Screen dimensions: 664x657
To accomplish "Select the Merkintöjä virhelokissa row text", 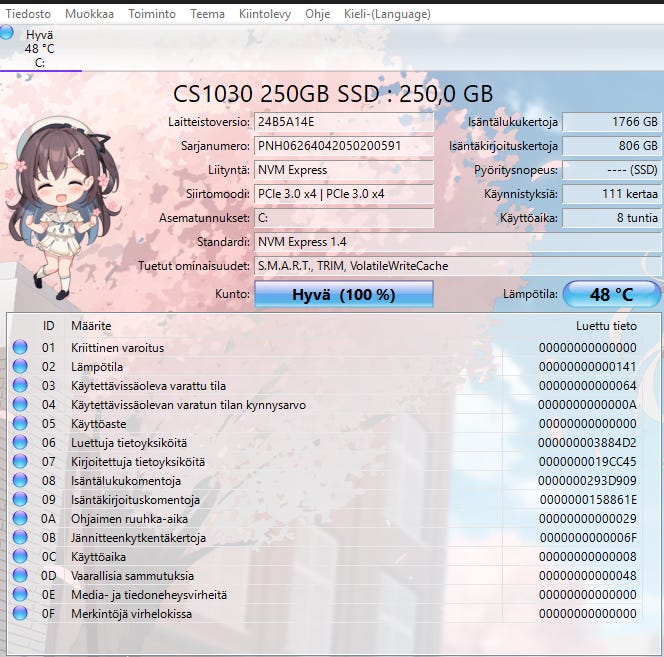I will point(131,614).
